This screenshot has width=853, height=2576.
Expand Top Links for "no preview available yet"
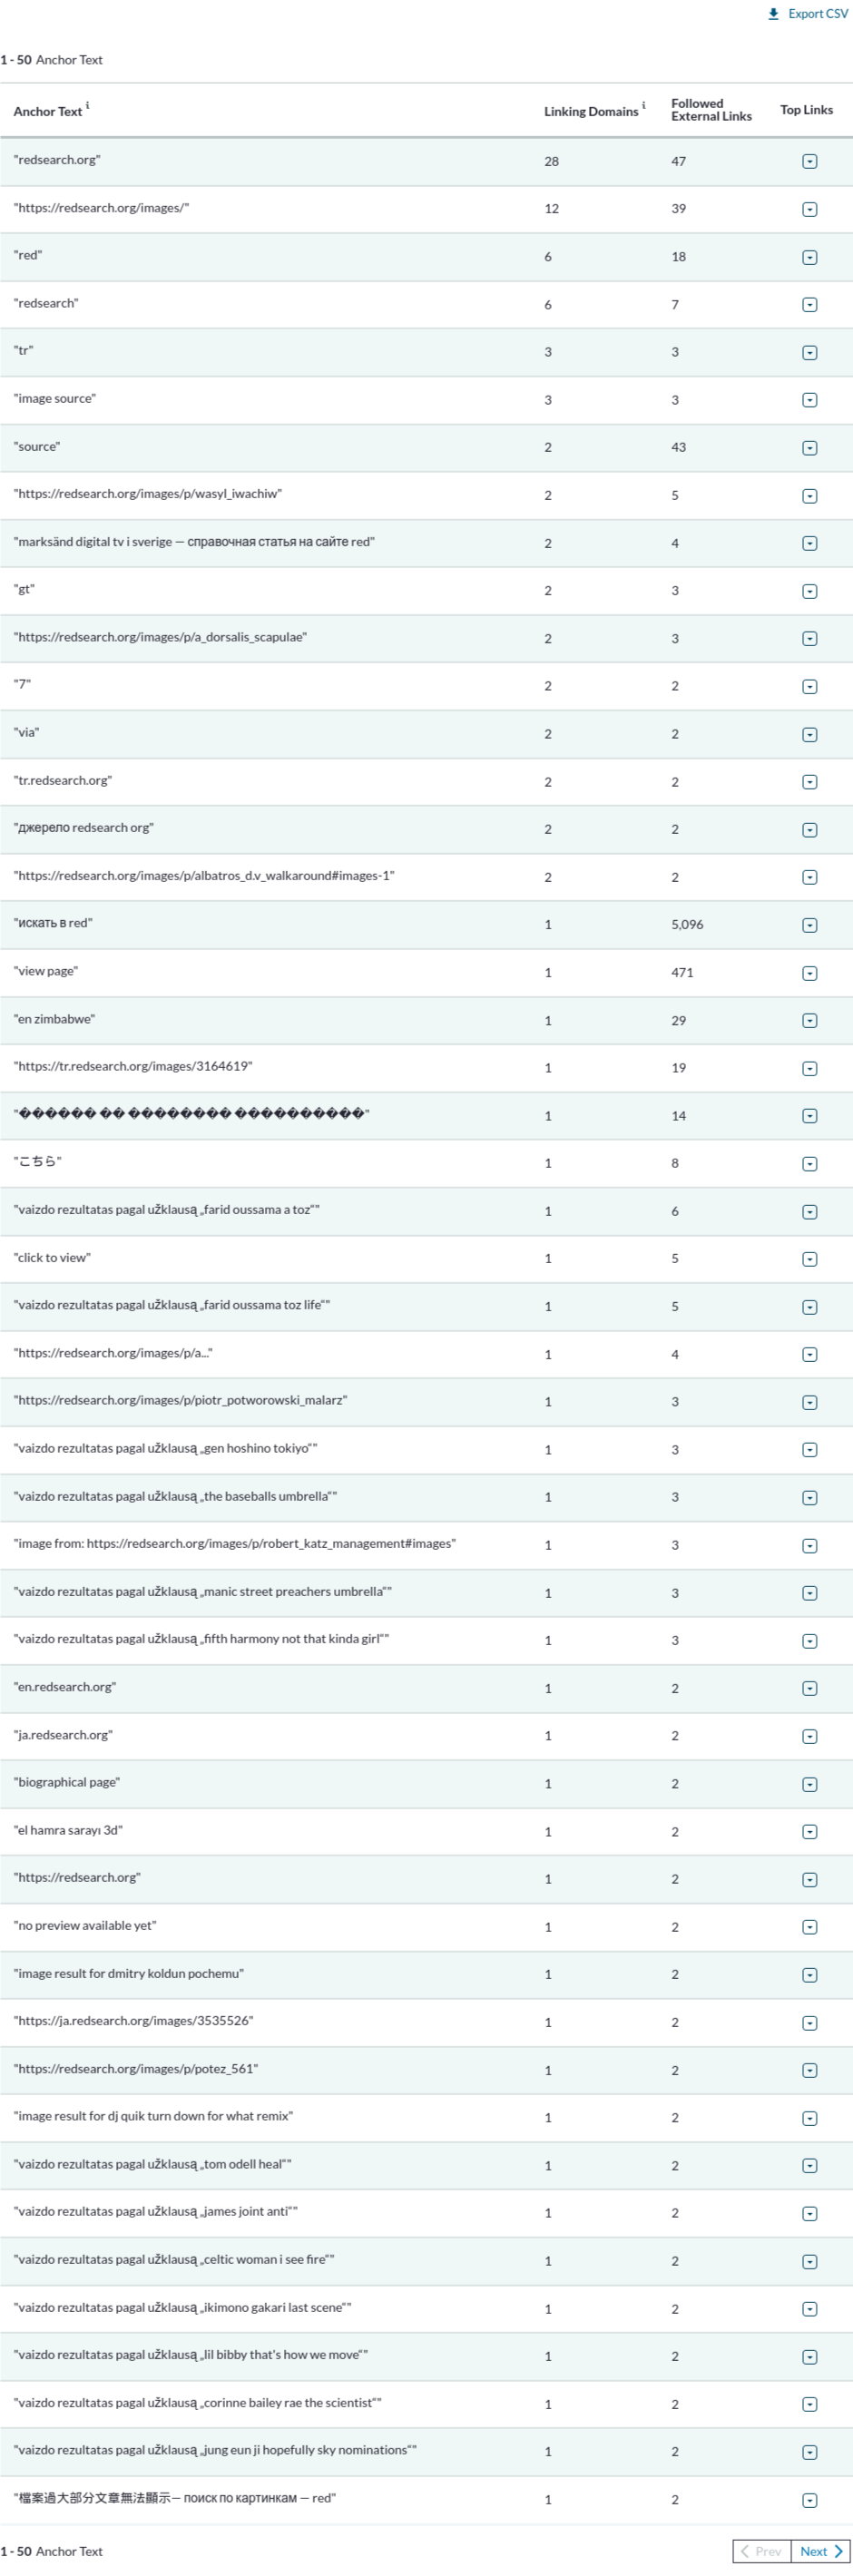[809, 1927]
